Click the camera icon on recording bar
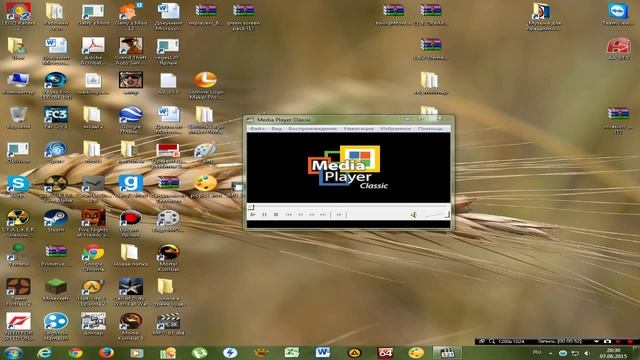 pyautogui.click(x=607, y=341)
